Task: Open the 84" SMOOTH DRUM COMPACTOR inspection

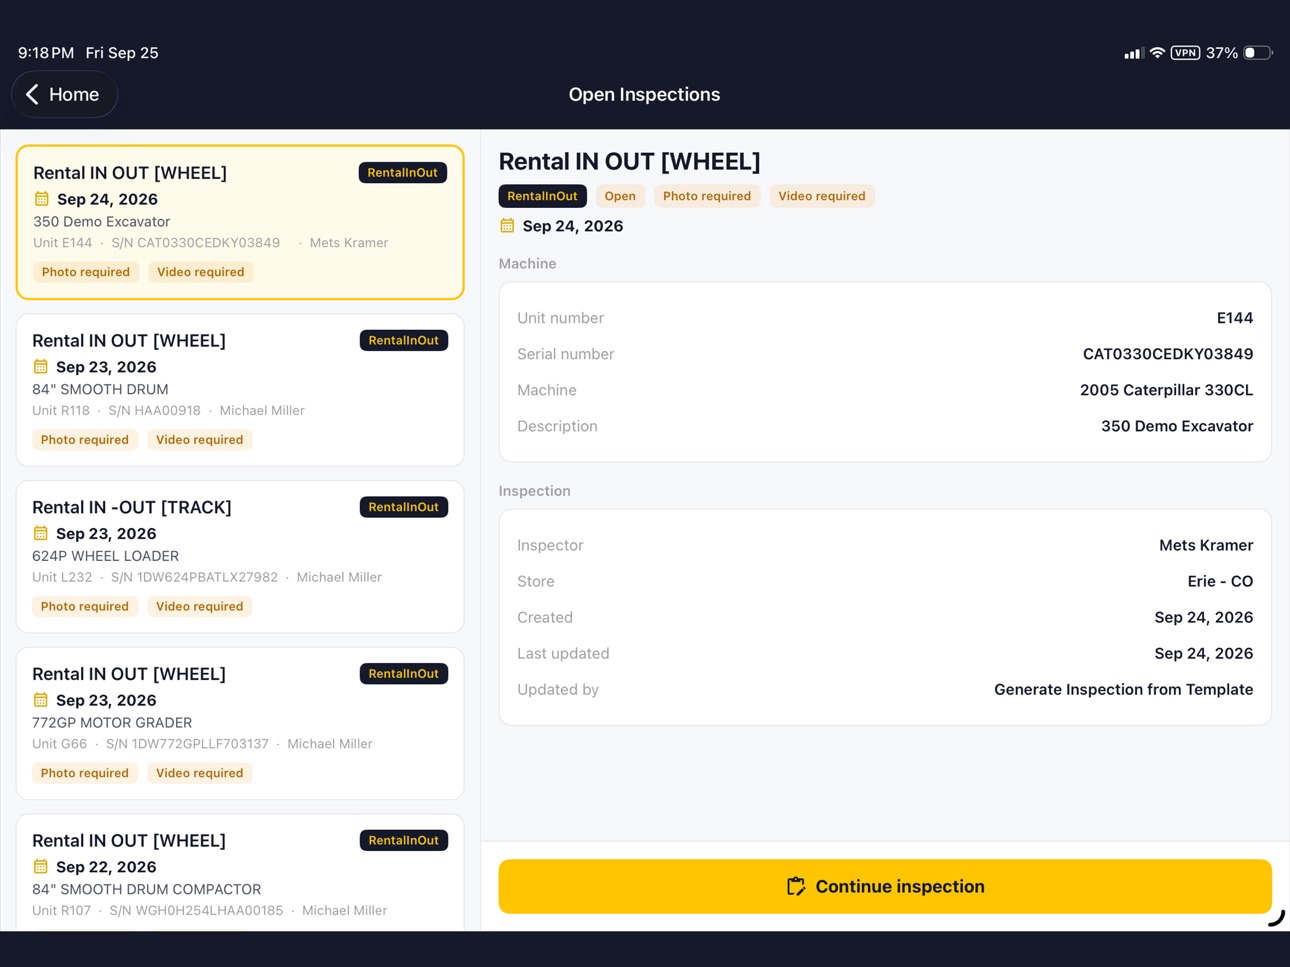Action: pos(240,872)
